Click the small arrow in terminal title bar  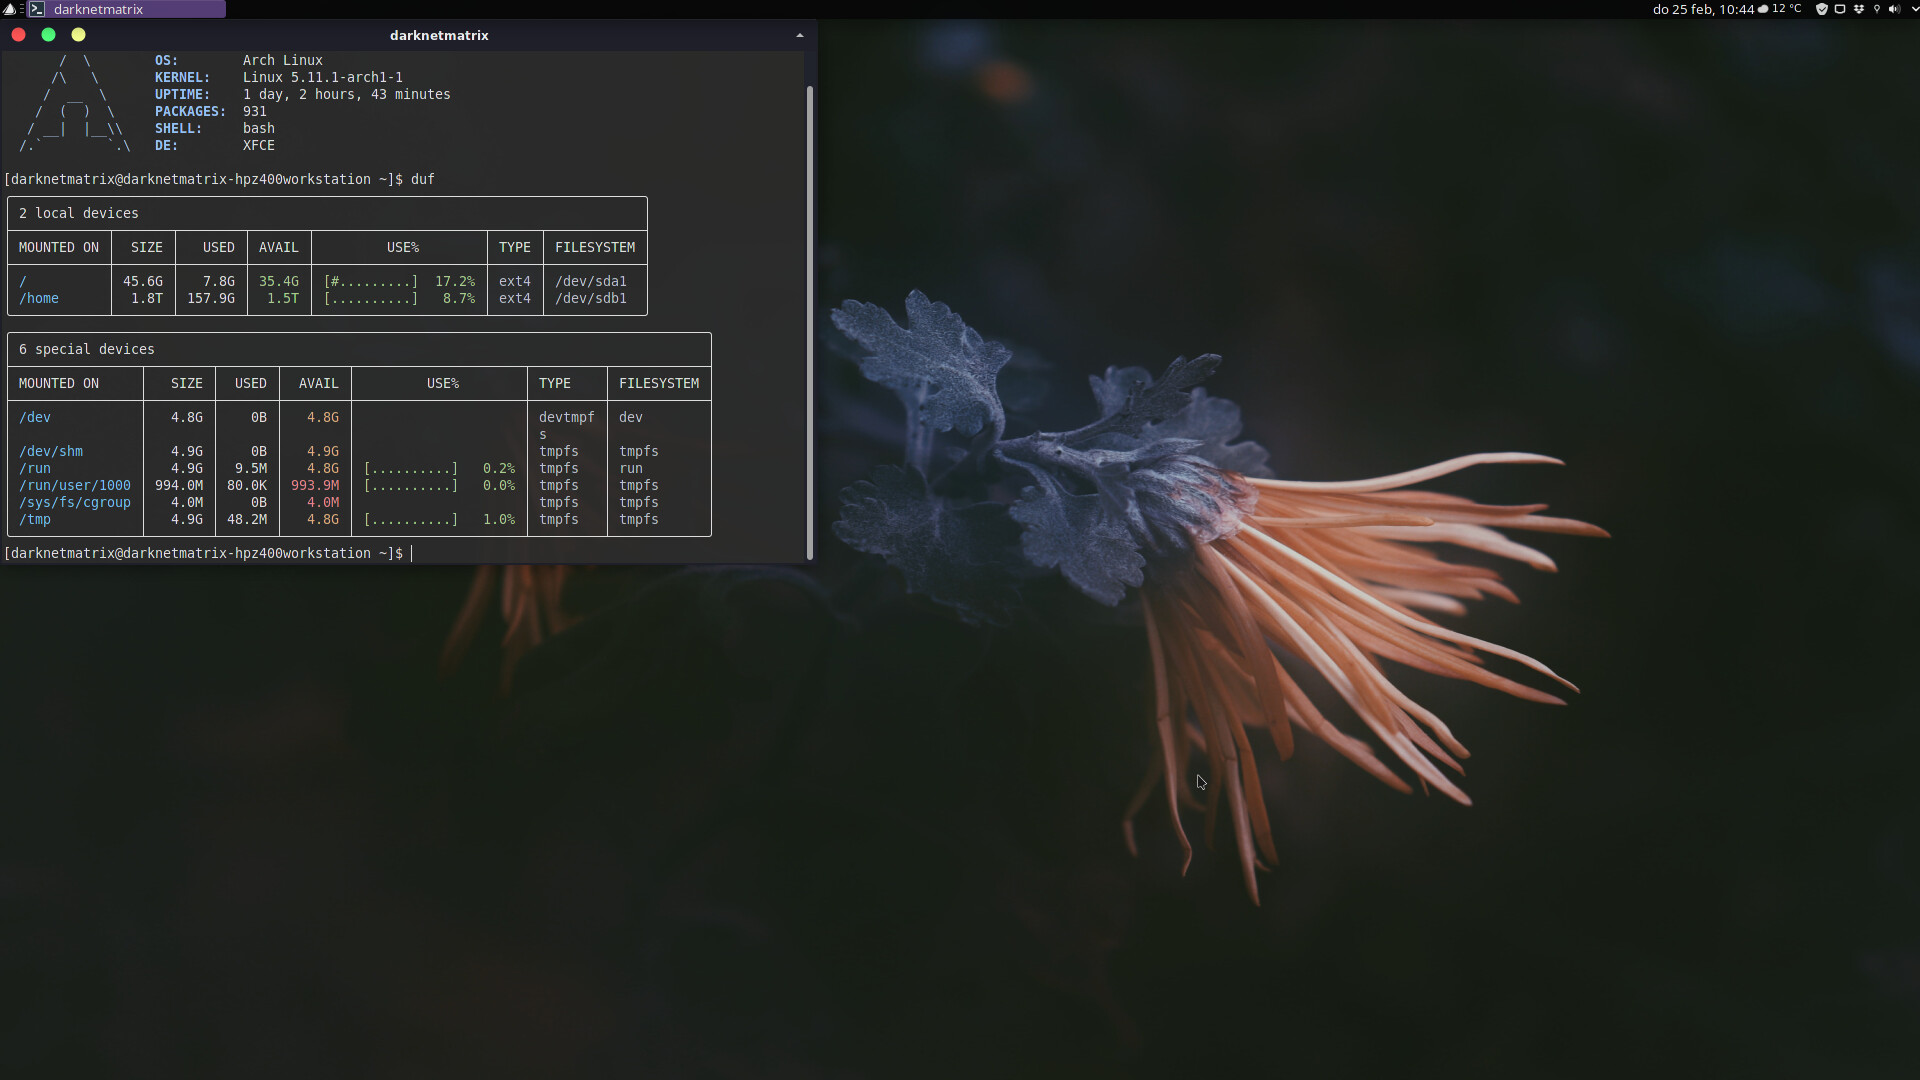(x=799, y=35)
